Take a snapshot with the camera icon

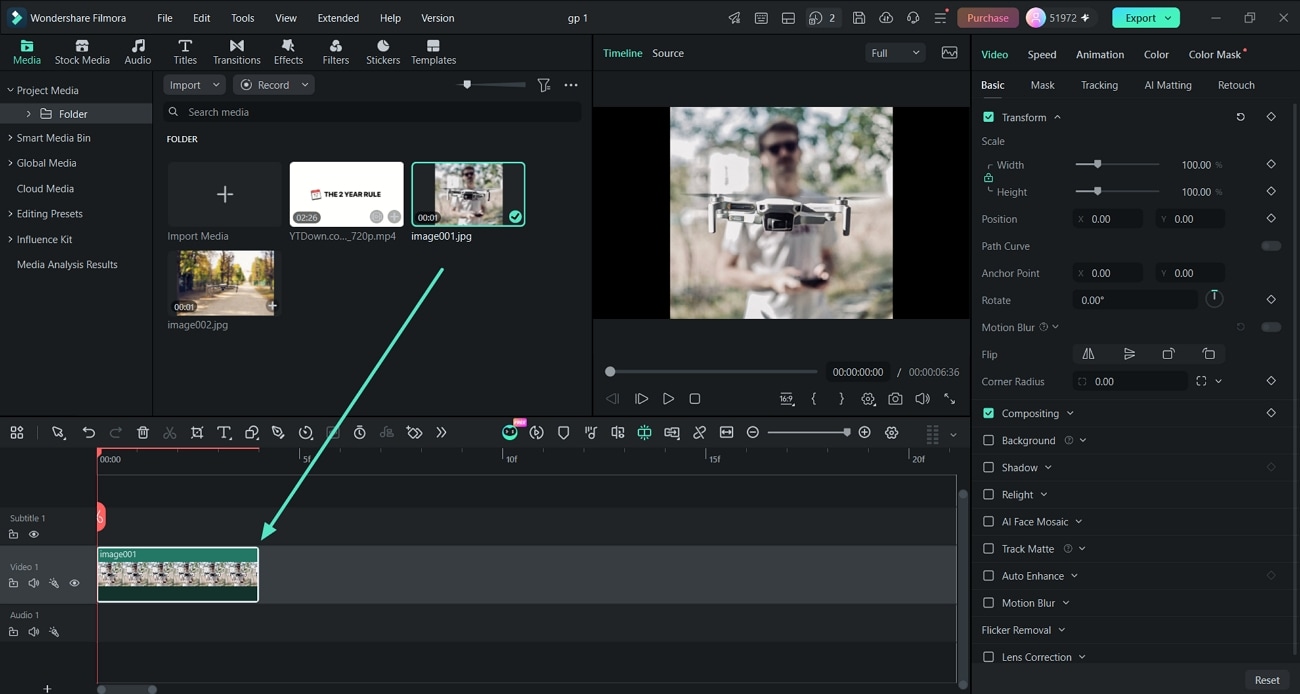895,398
